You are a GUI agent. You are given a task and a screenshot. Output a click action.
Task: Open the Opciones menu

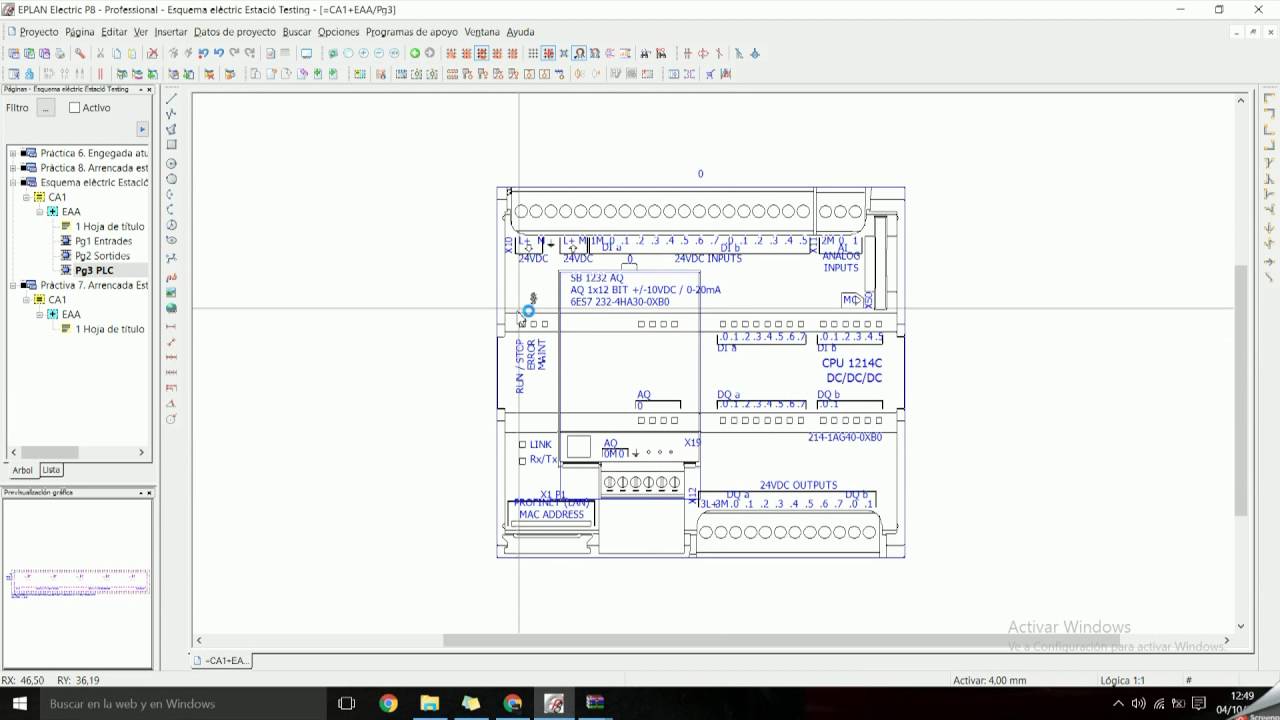(x=338, y=32)
